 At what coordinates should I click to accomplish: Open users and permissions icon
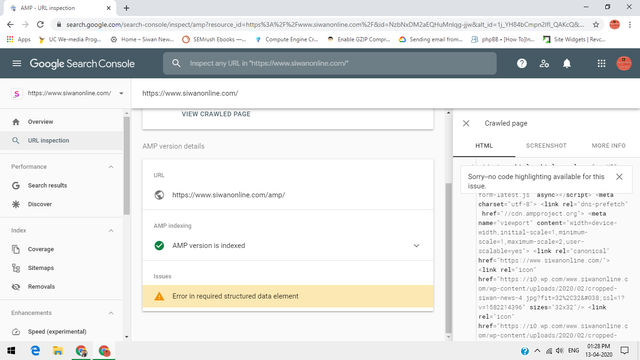[x=544, y=63]
